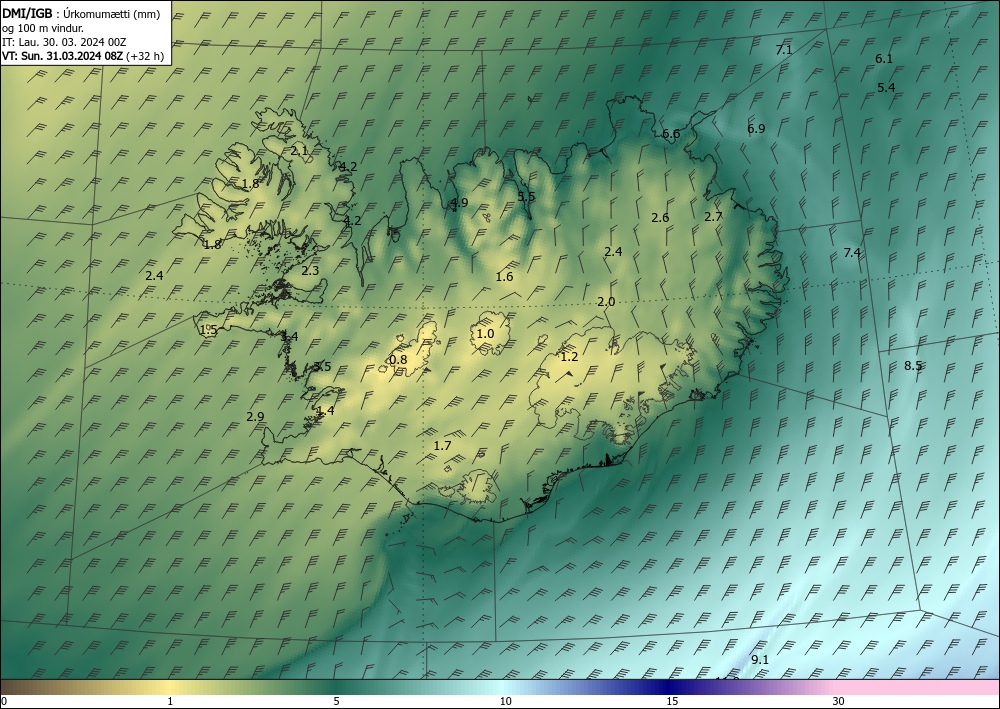The width and height of the screenshot is (1000, 709).
Task: Click the 2.7 value label
Action: click(713, 217)
